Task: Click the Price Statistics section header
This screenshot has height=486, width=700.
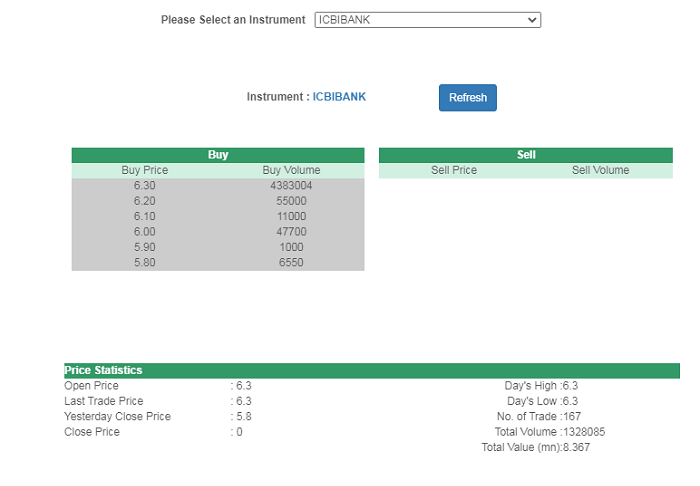Action: (x=104, y=370)
